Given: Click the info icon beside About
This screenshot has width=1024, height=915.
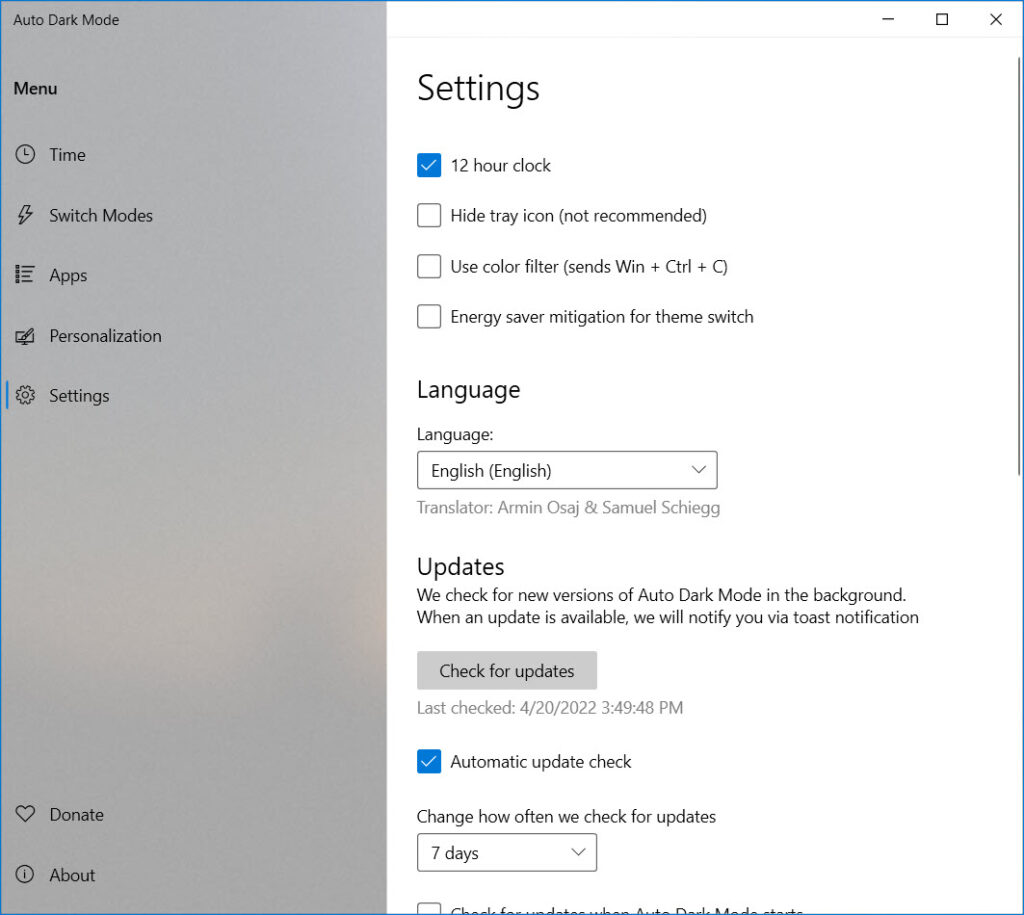Looking at the screenshot, I should coord(25,875).
